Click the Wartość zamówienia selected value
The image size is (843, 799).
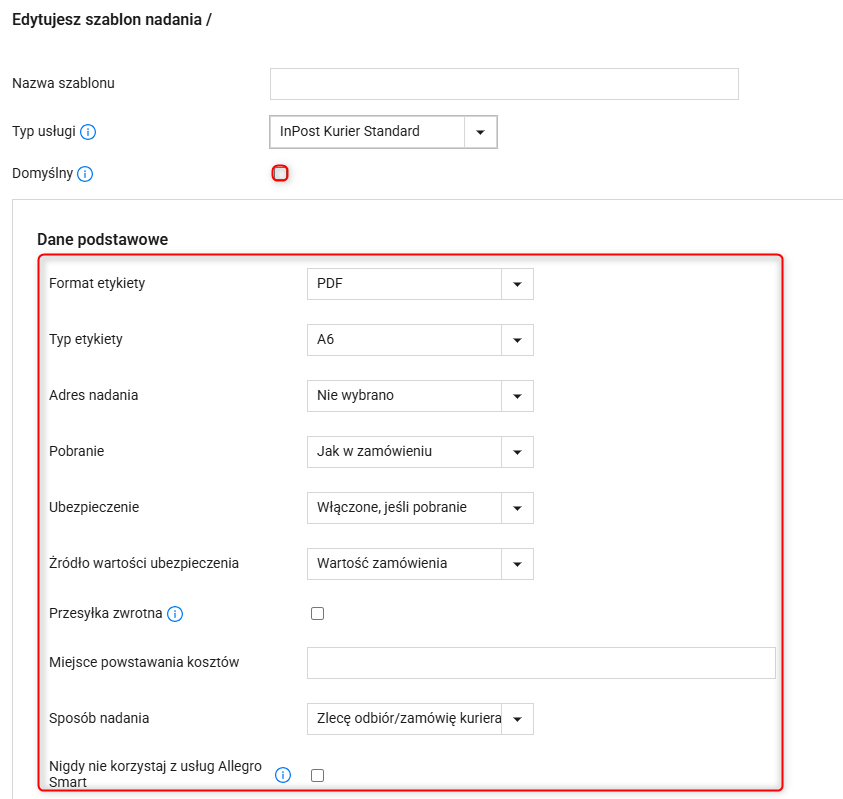click(382, 563)
